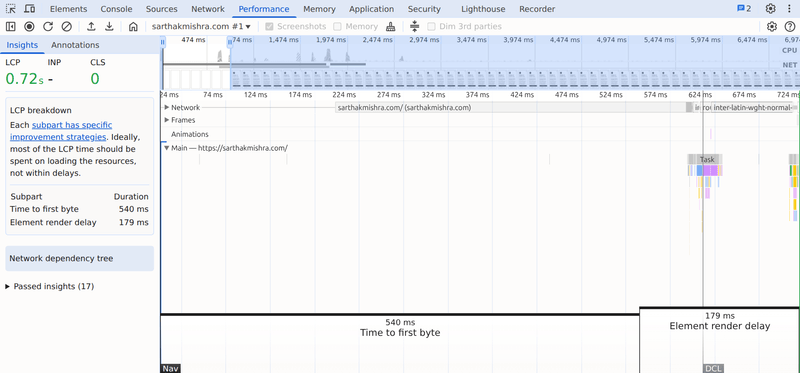Toggle the sidebar panel icon

(11, 27)
